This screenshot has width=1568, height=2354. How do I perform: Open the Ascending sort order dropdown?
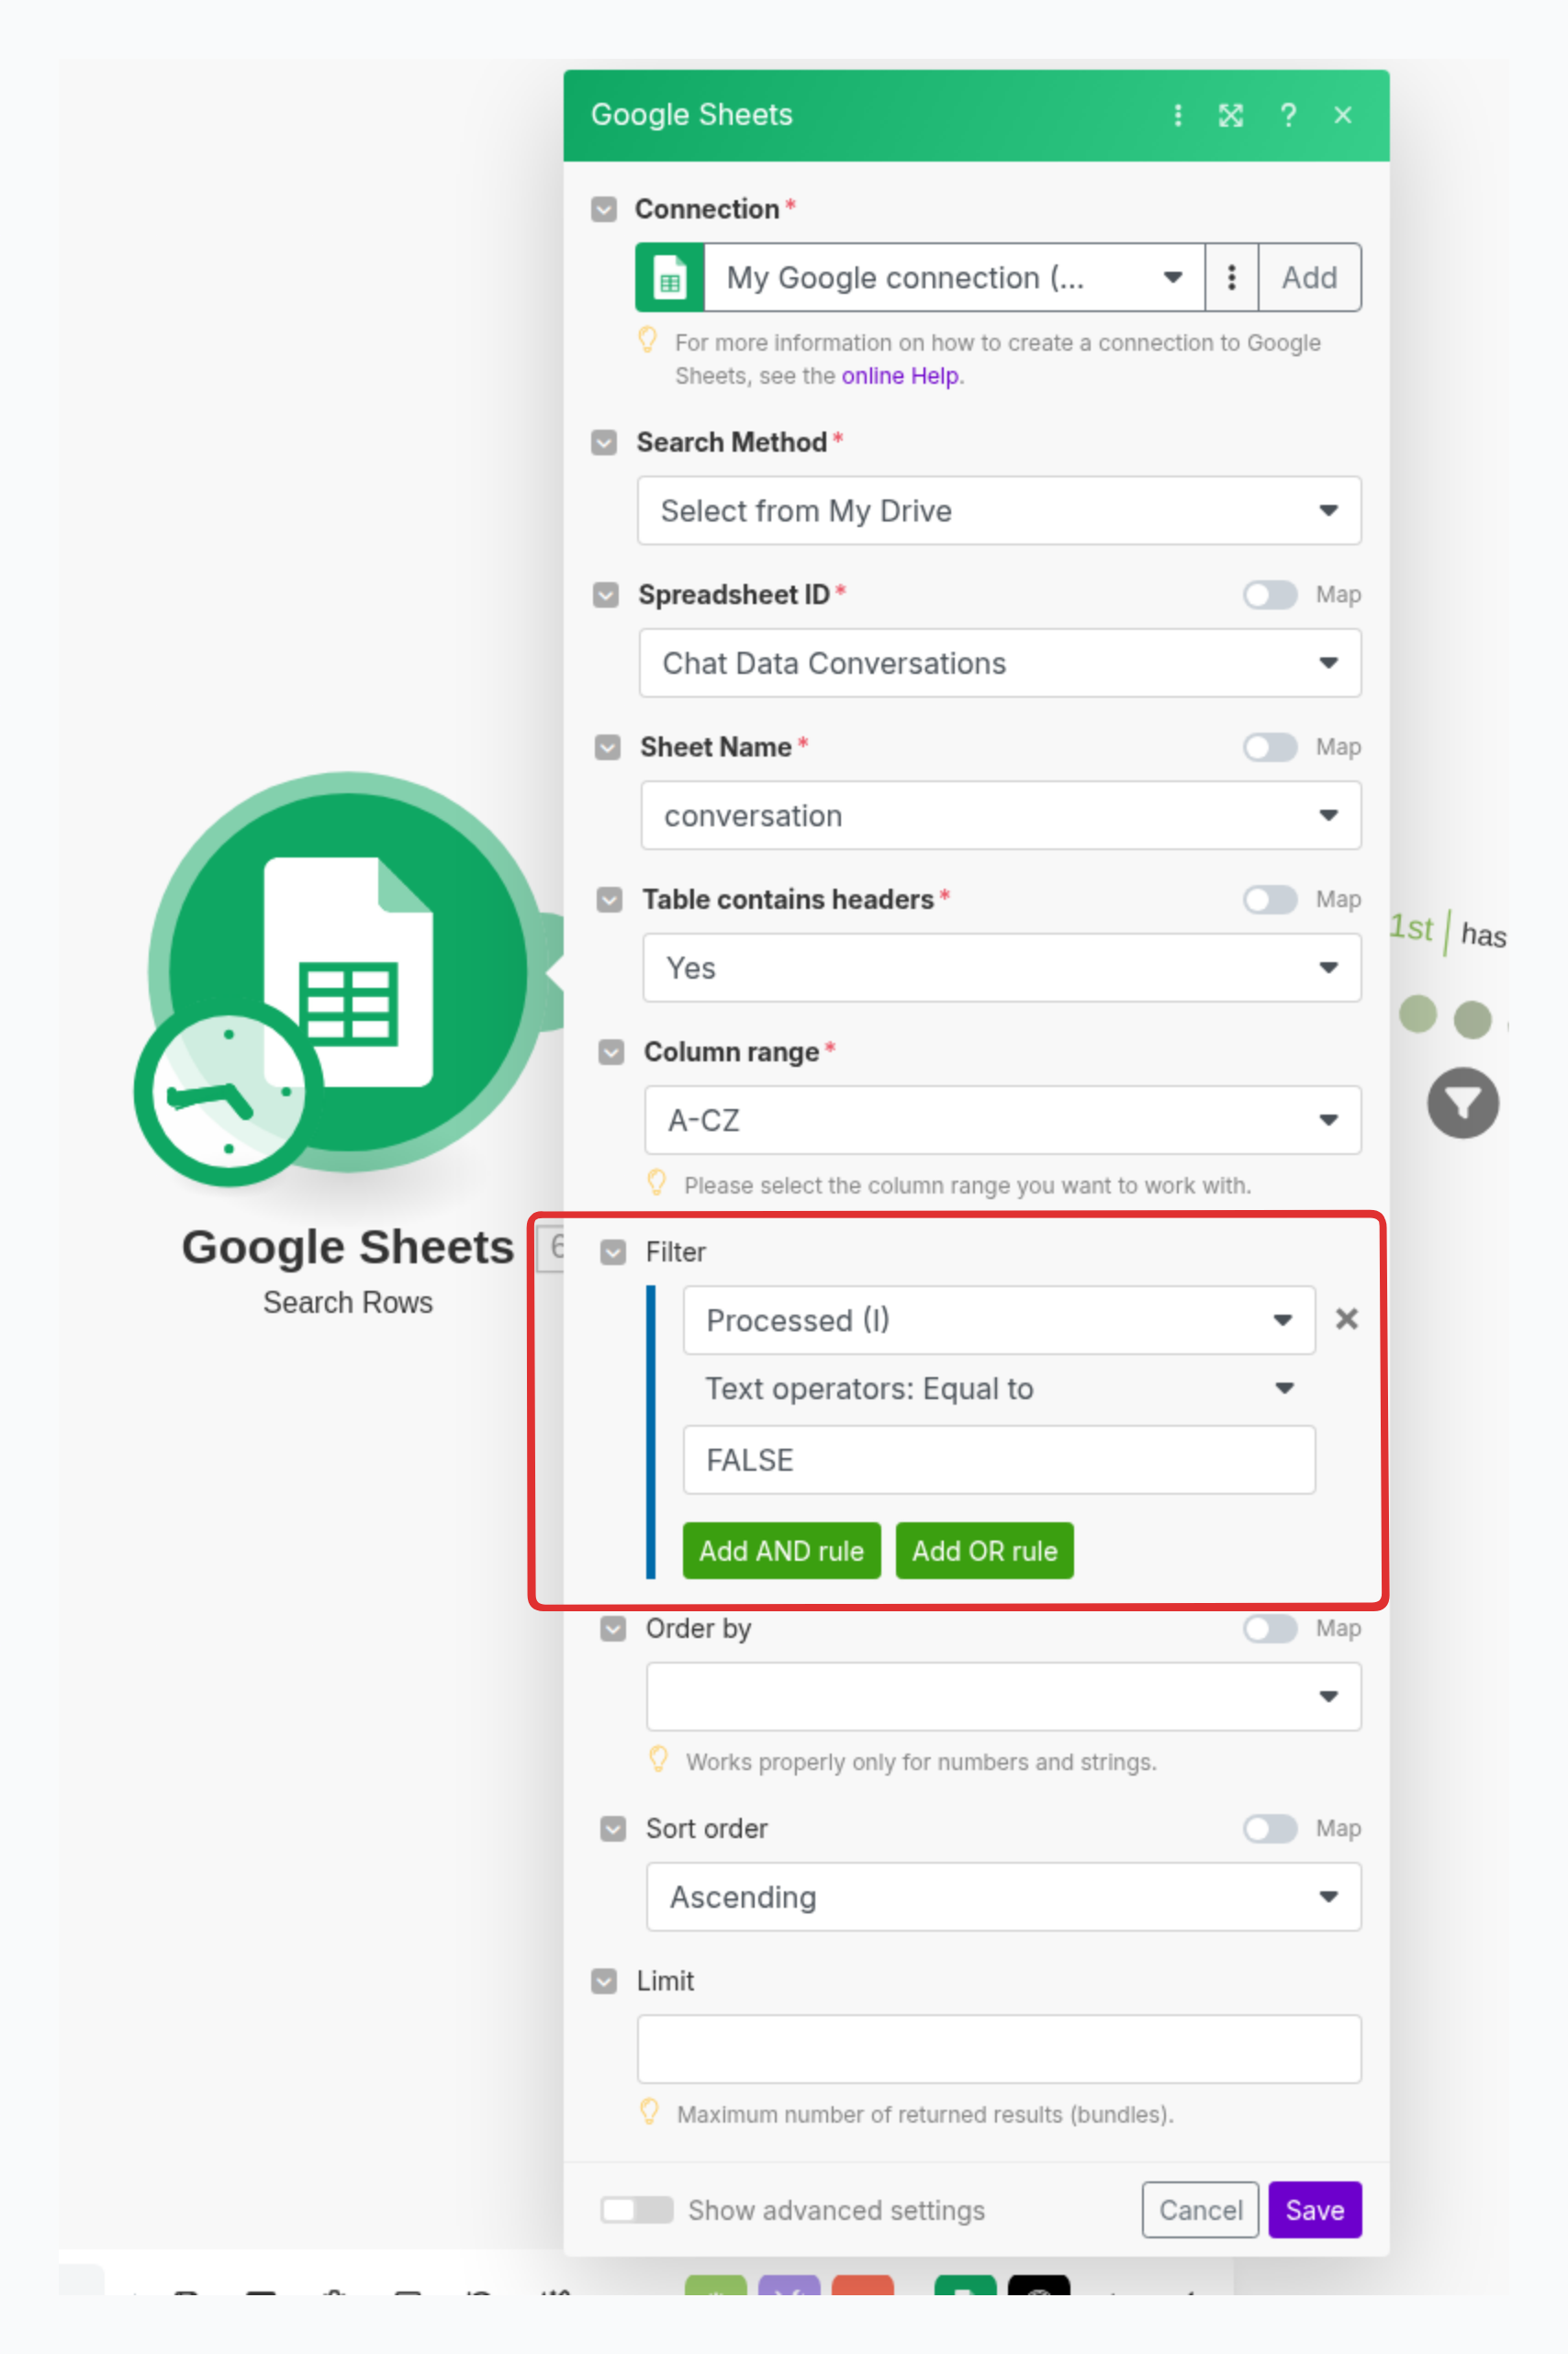[x=1004, y=1897]
